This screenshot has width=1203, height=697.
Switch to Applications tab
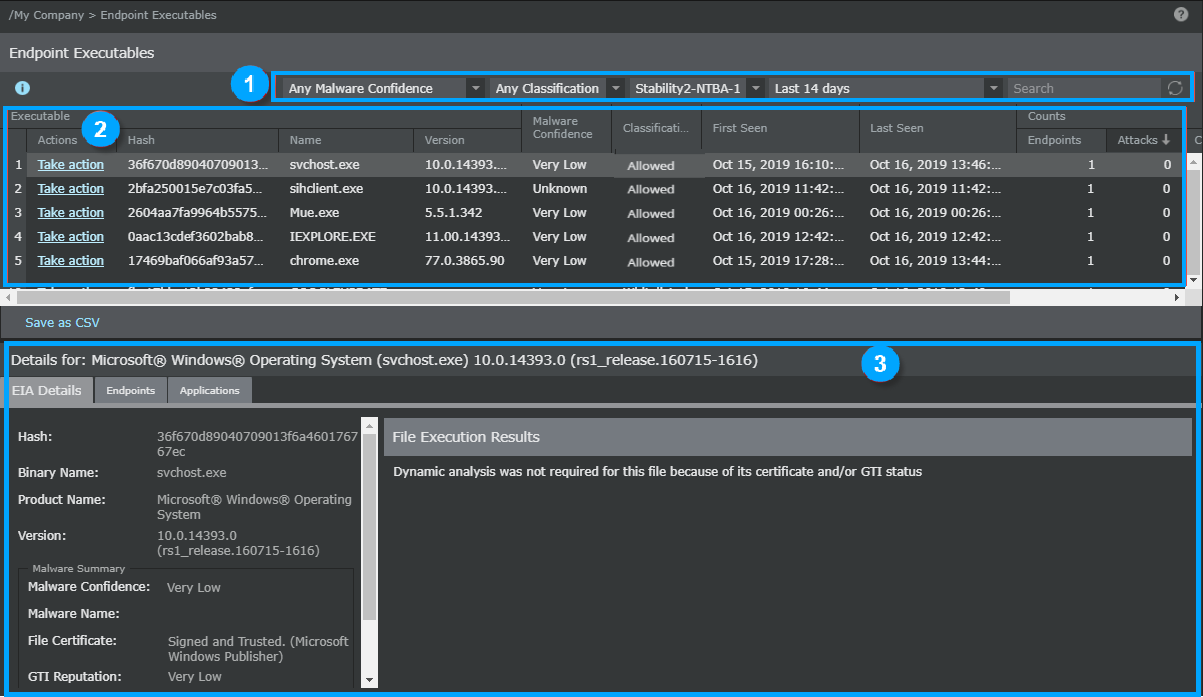click(210, 390)
